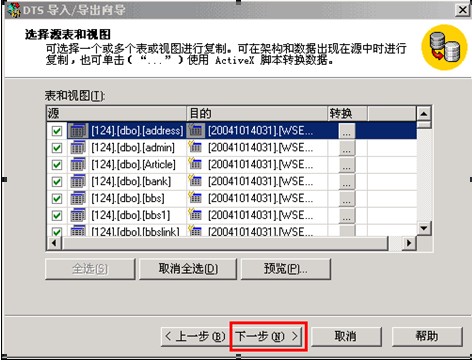Uncheck the [124].[dbo].[admin] table checkbox

57,148
